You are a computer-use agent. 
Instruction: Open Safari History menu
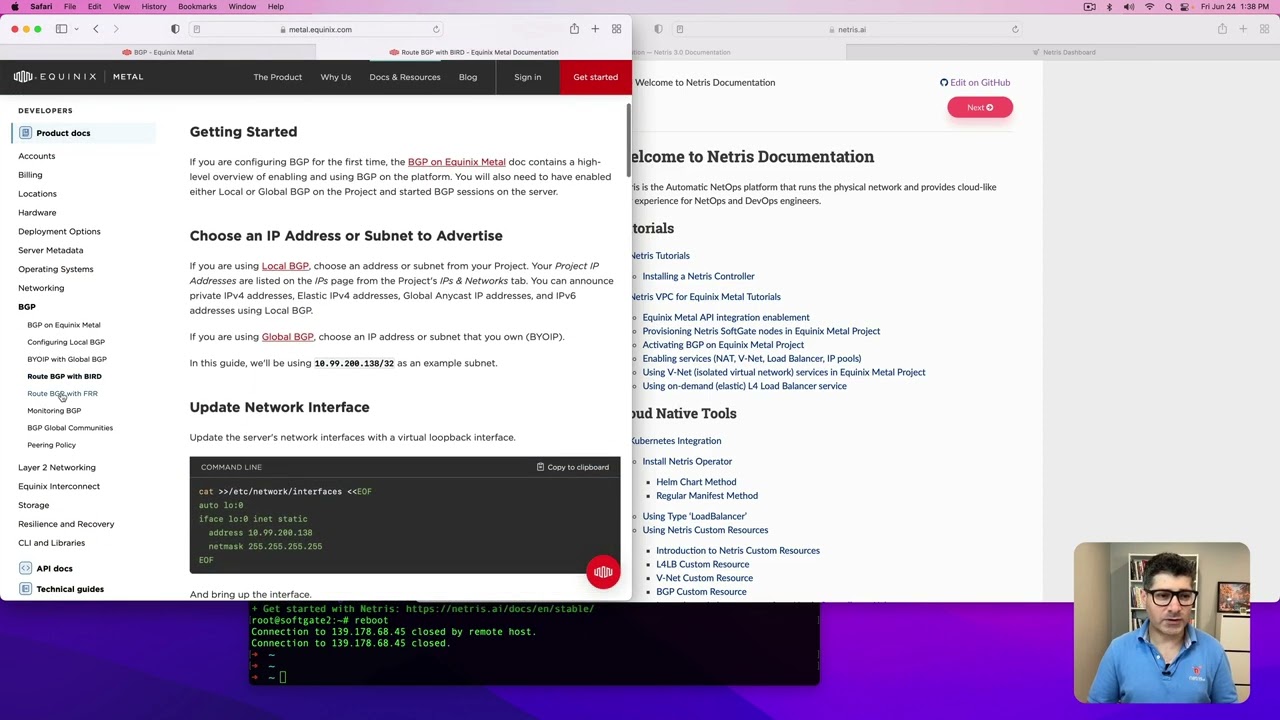[x=154, y=6]
